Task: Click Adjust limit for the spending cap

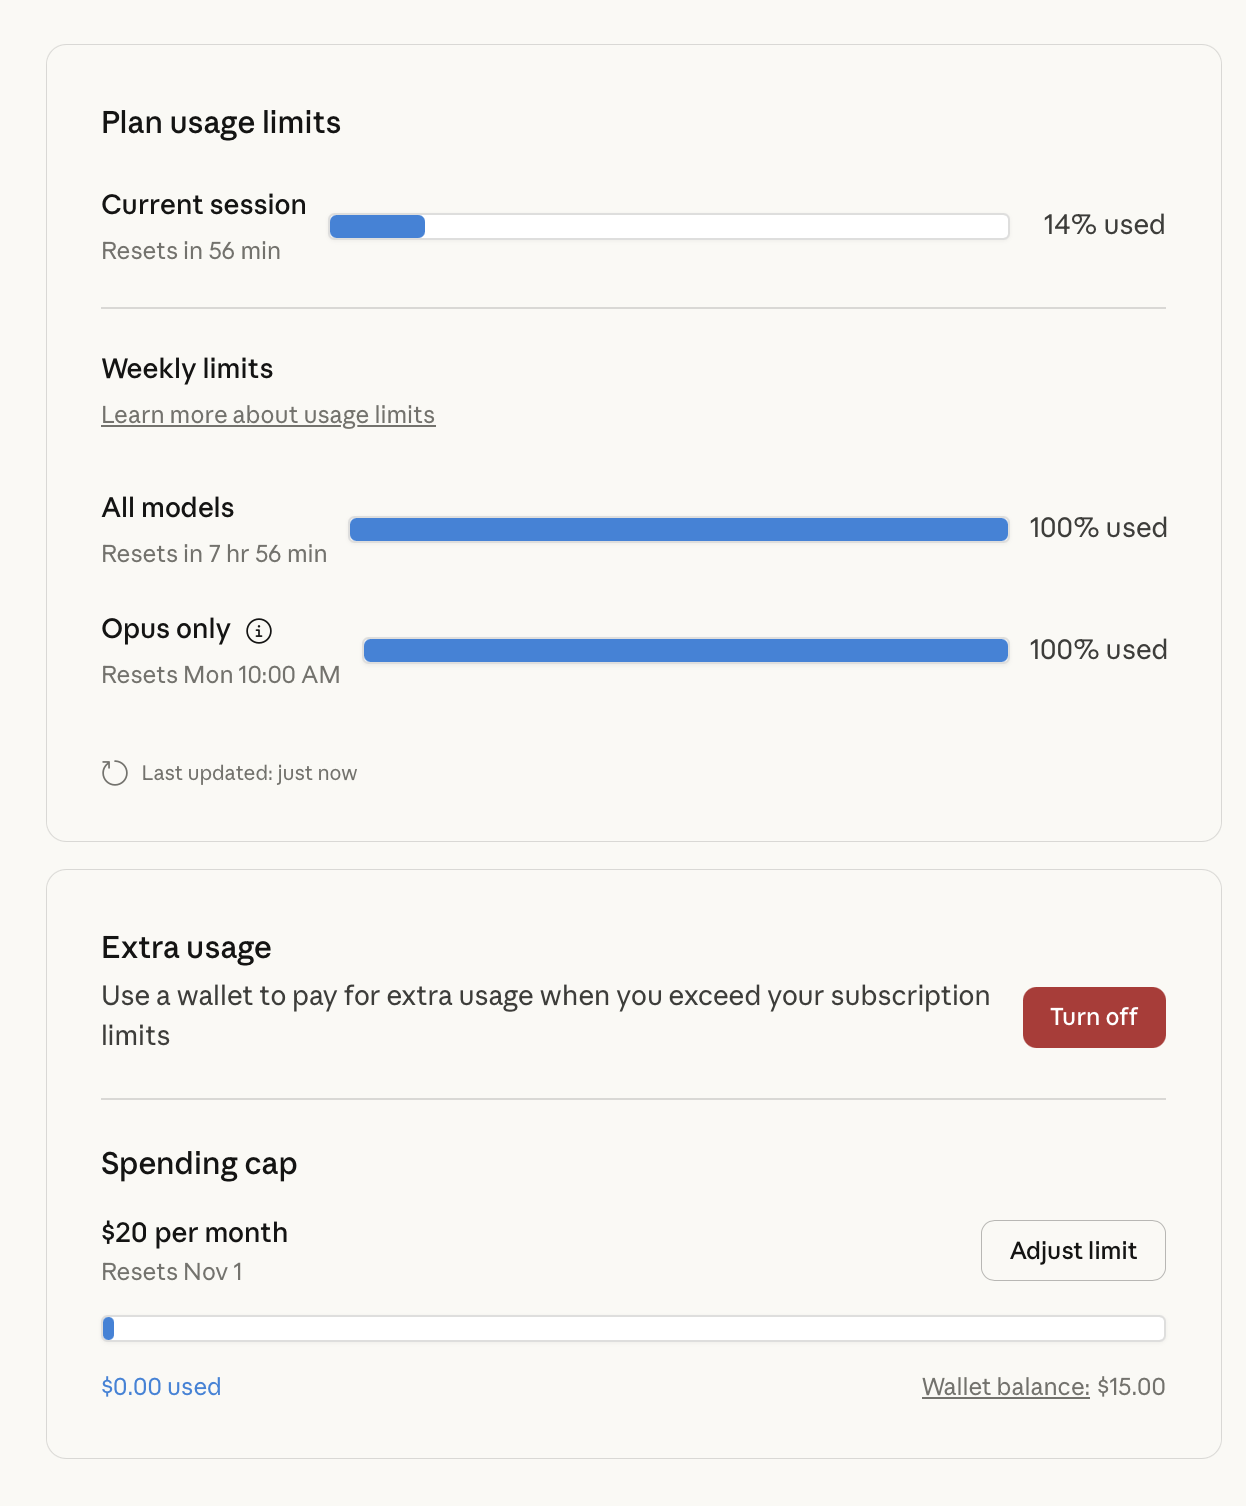Action: point(1073,1250)
